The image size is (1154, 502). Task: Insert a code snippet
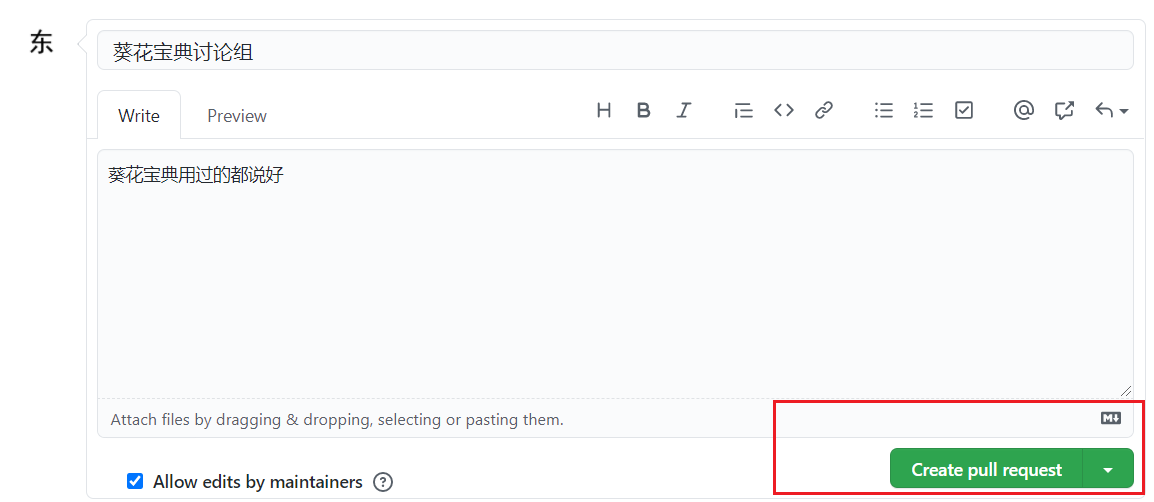click(784, 110)
